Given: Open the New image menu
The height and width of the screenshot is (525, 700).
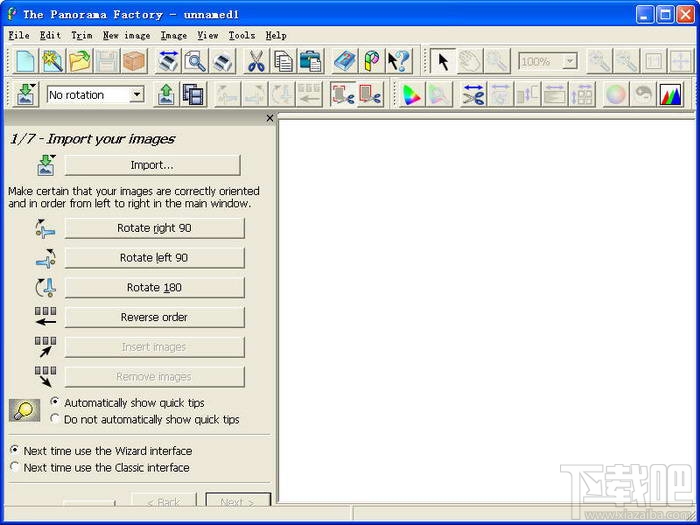Looking at the screenshot, I should click(x=126, y=35).
